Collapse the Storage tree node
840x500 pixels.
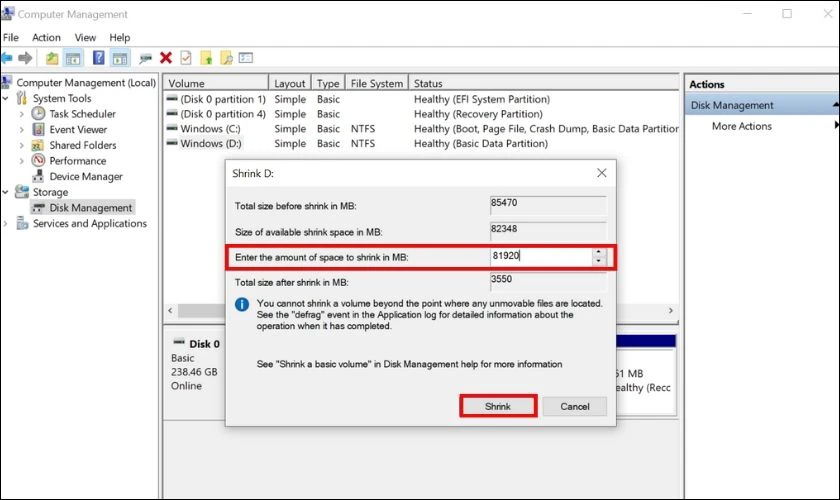click(6, 192)
